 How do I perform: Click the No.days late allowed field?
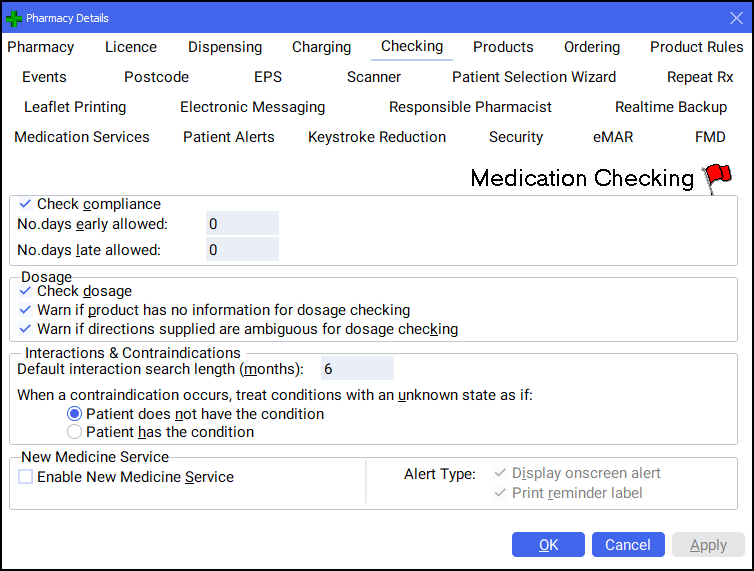click(x=242, y=250)
